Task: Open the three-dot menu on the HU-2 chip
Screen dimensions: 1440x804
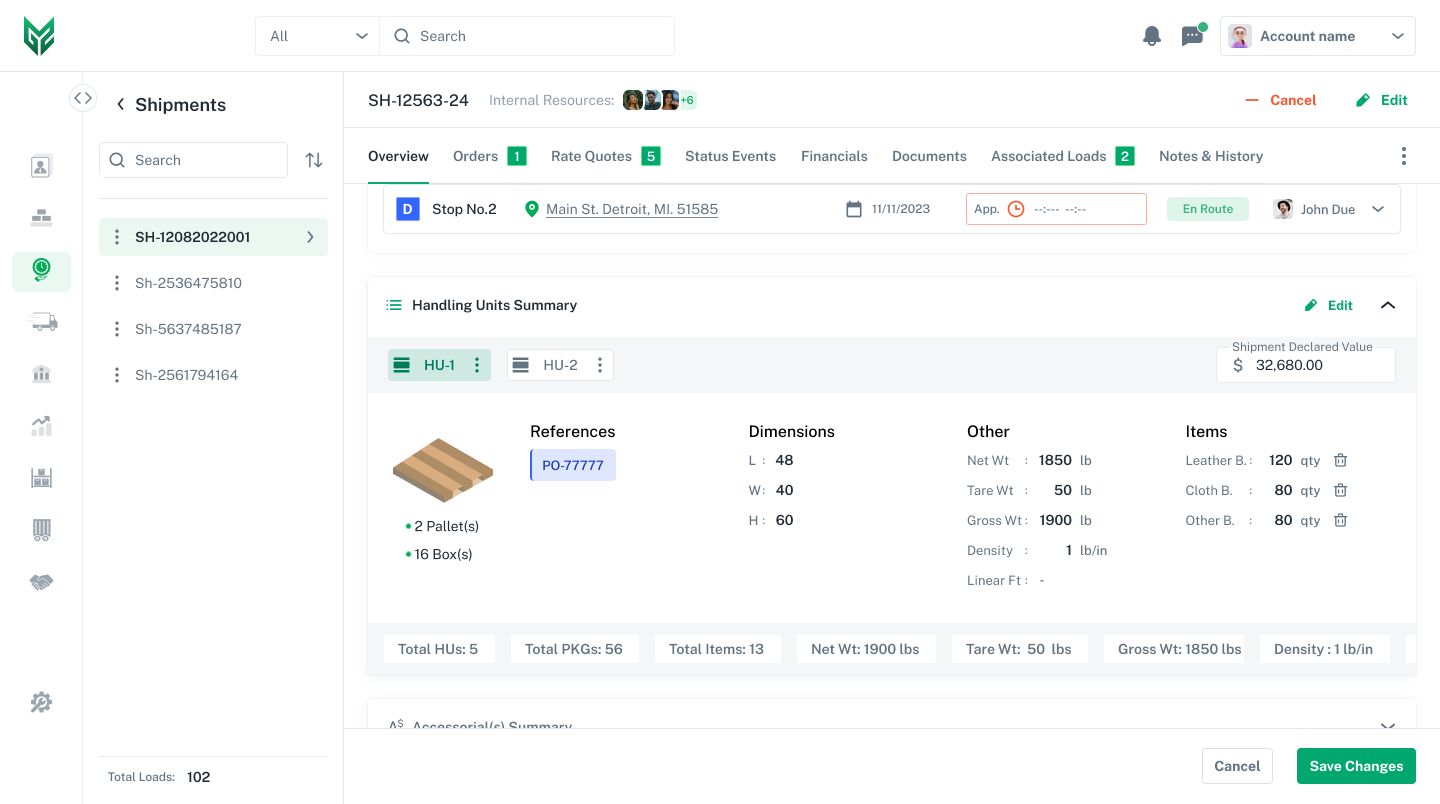Action: 600,365
